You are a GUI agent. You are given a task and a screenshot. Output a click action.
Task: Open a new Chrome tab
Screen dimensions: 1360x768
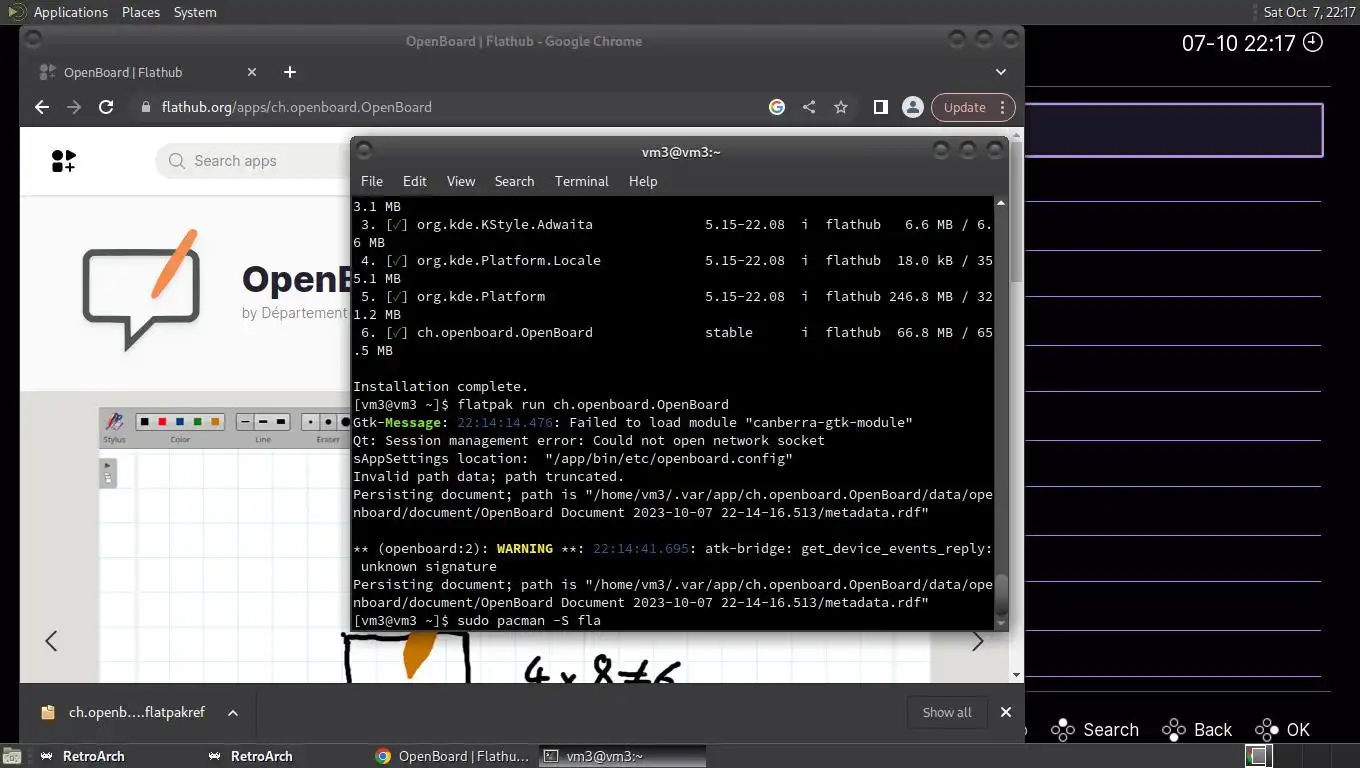tap(290, 72)
